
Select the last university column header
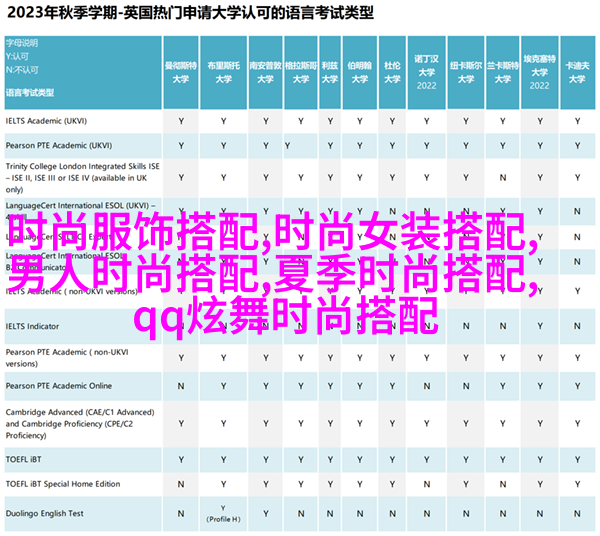(575, 68)
